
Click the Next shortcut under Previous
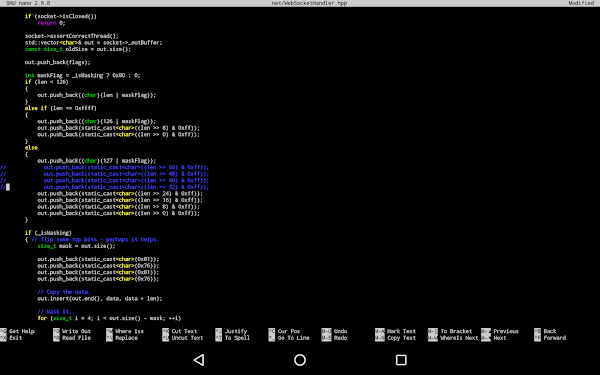(499, 338)
